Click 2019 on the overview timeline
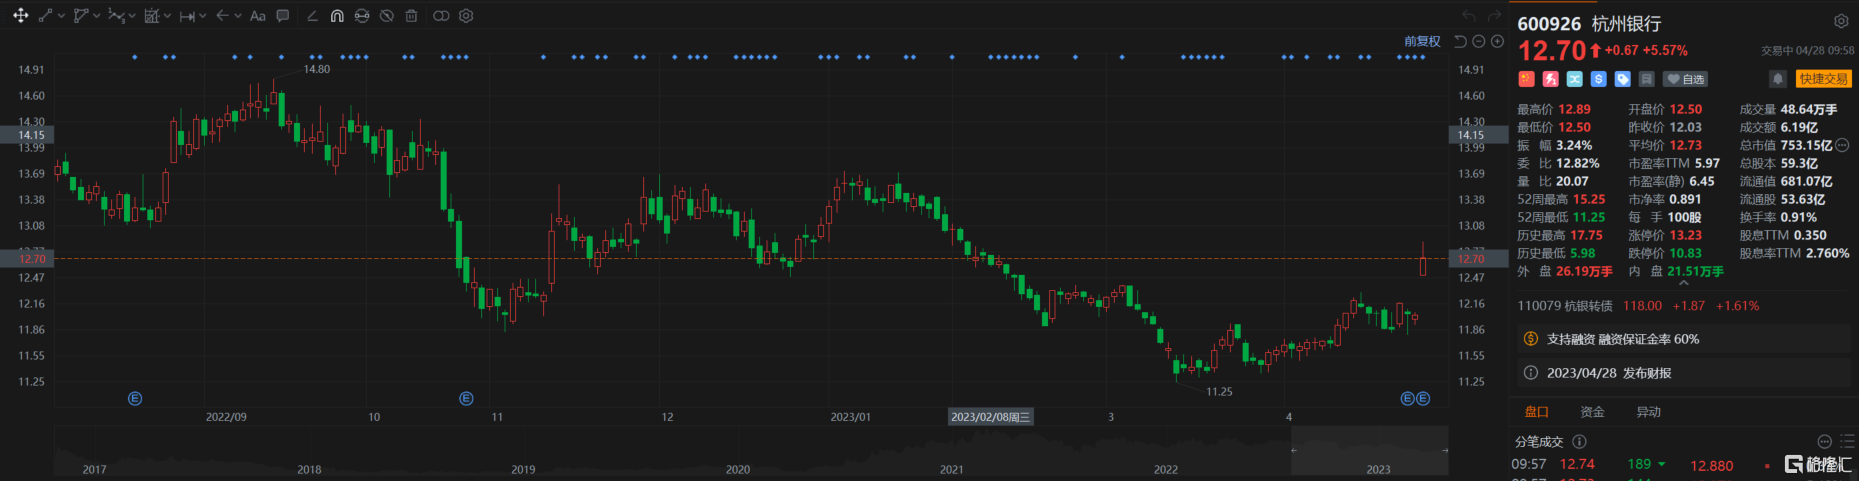Viewport: 1859px width, 481px height. pyautogui.click(x=523, y=469)
